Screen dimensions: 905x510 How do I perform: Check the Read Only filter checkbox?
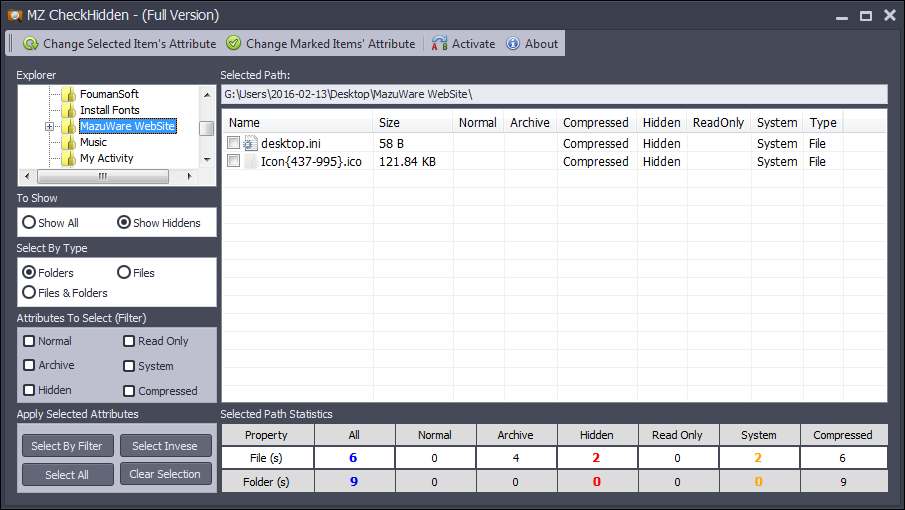129,341
